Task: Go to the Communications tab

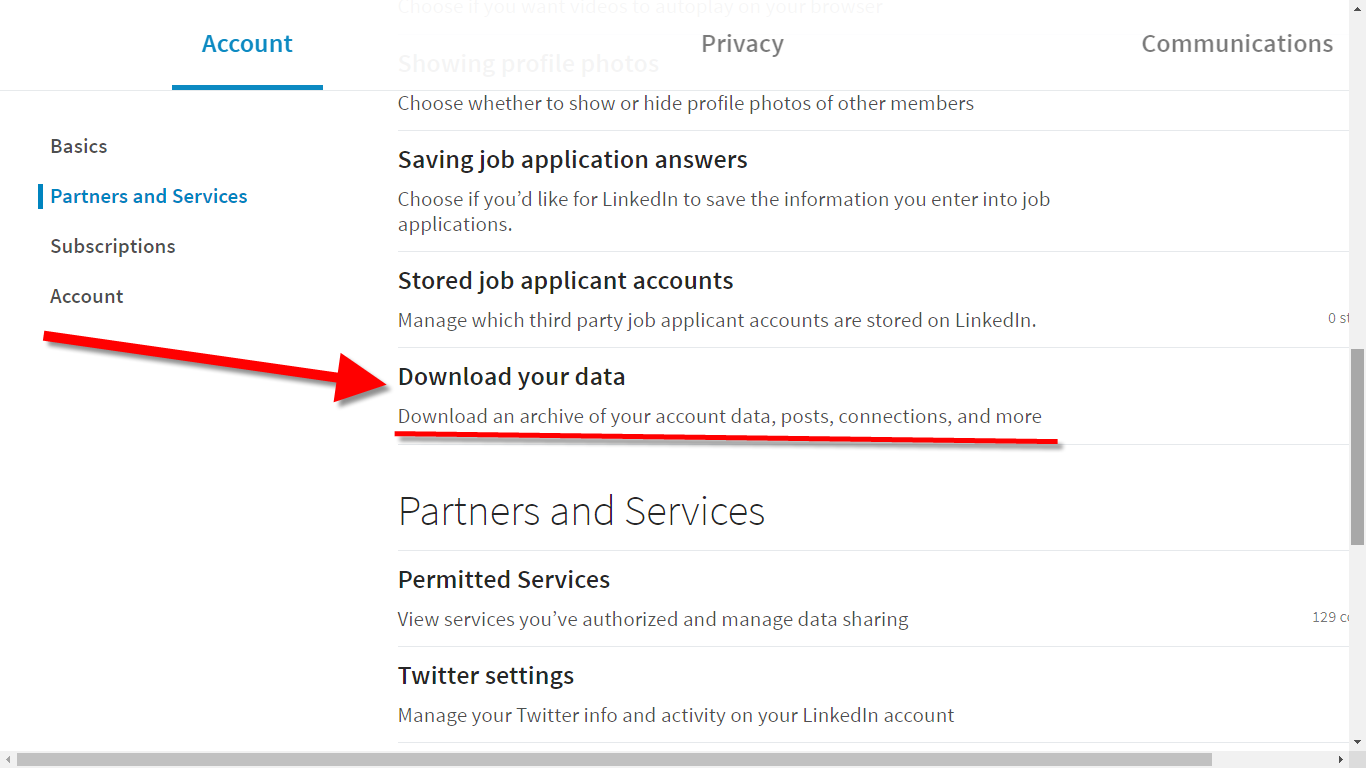Action: 1237,44
